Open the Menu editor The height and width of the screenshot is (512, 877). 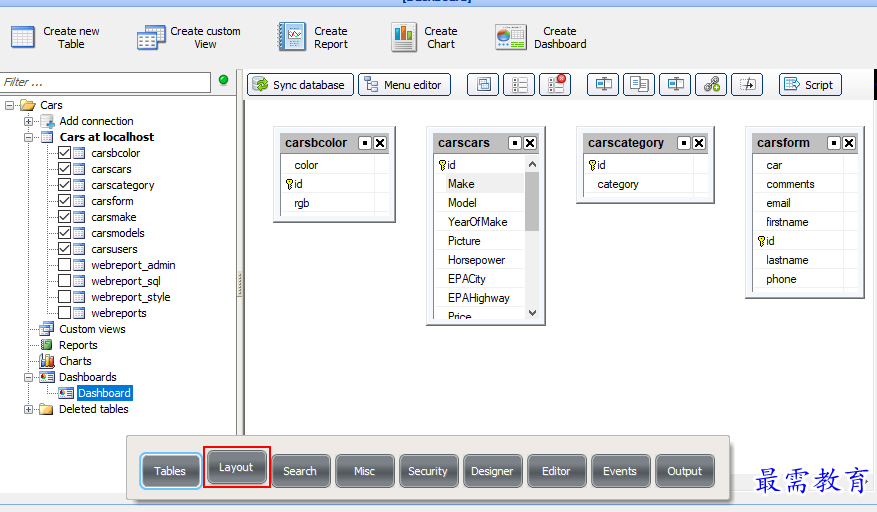[404, 85]
